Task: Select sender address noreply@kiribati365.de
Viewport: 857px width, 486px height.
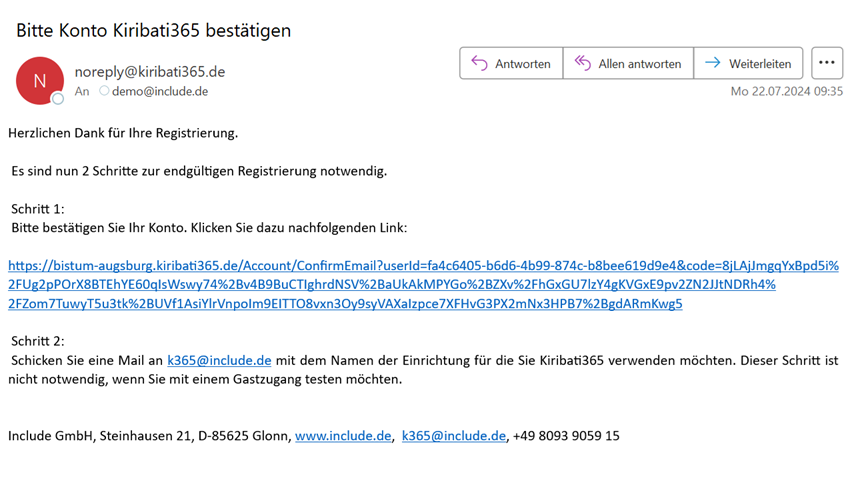Action: pos(149,71)
